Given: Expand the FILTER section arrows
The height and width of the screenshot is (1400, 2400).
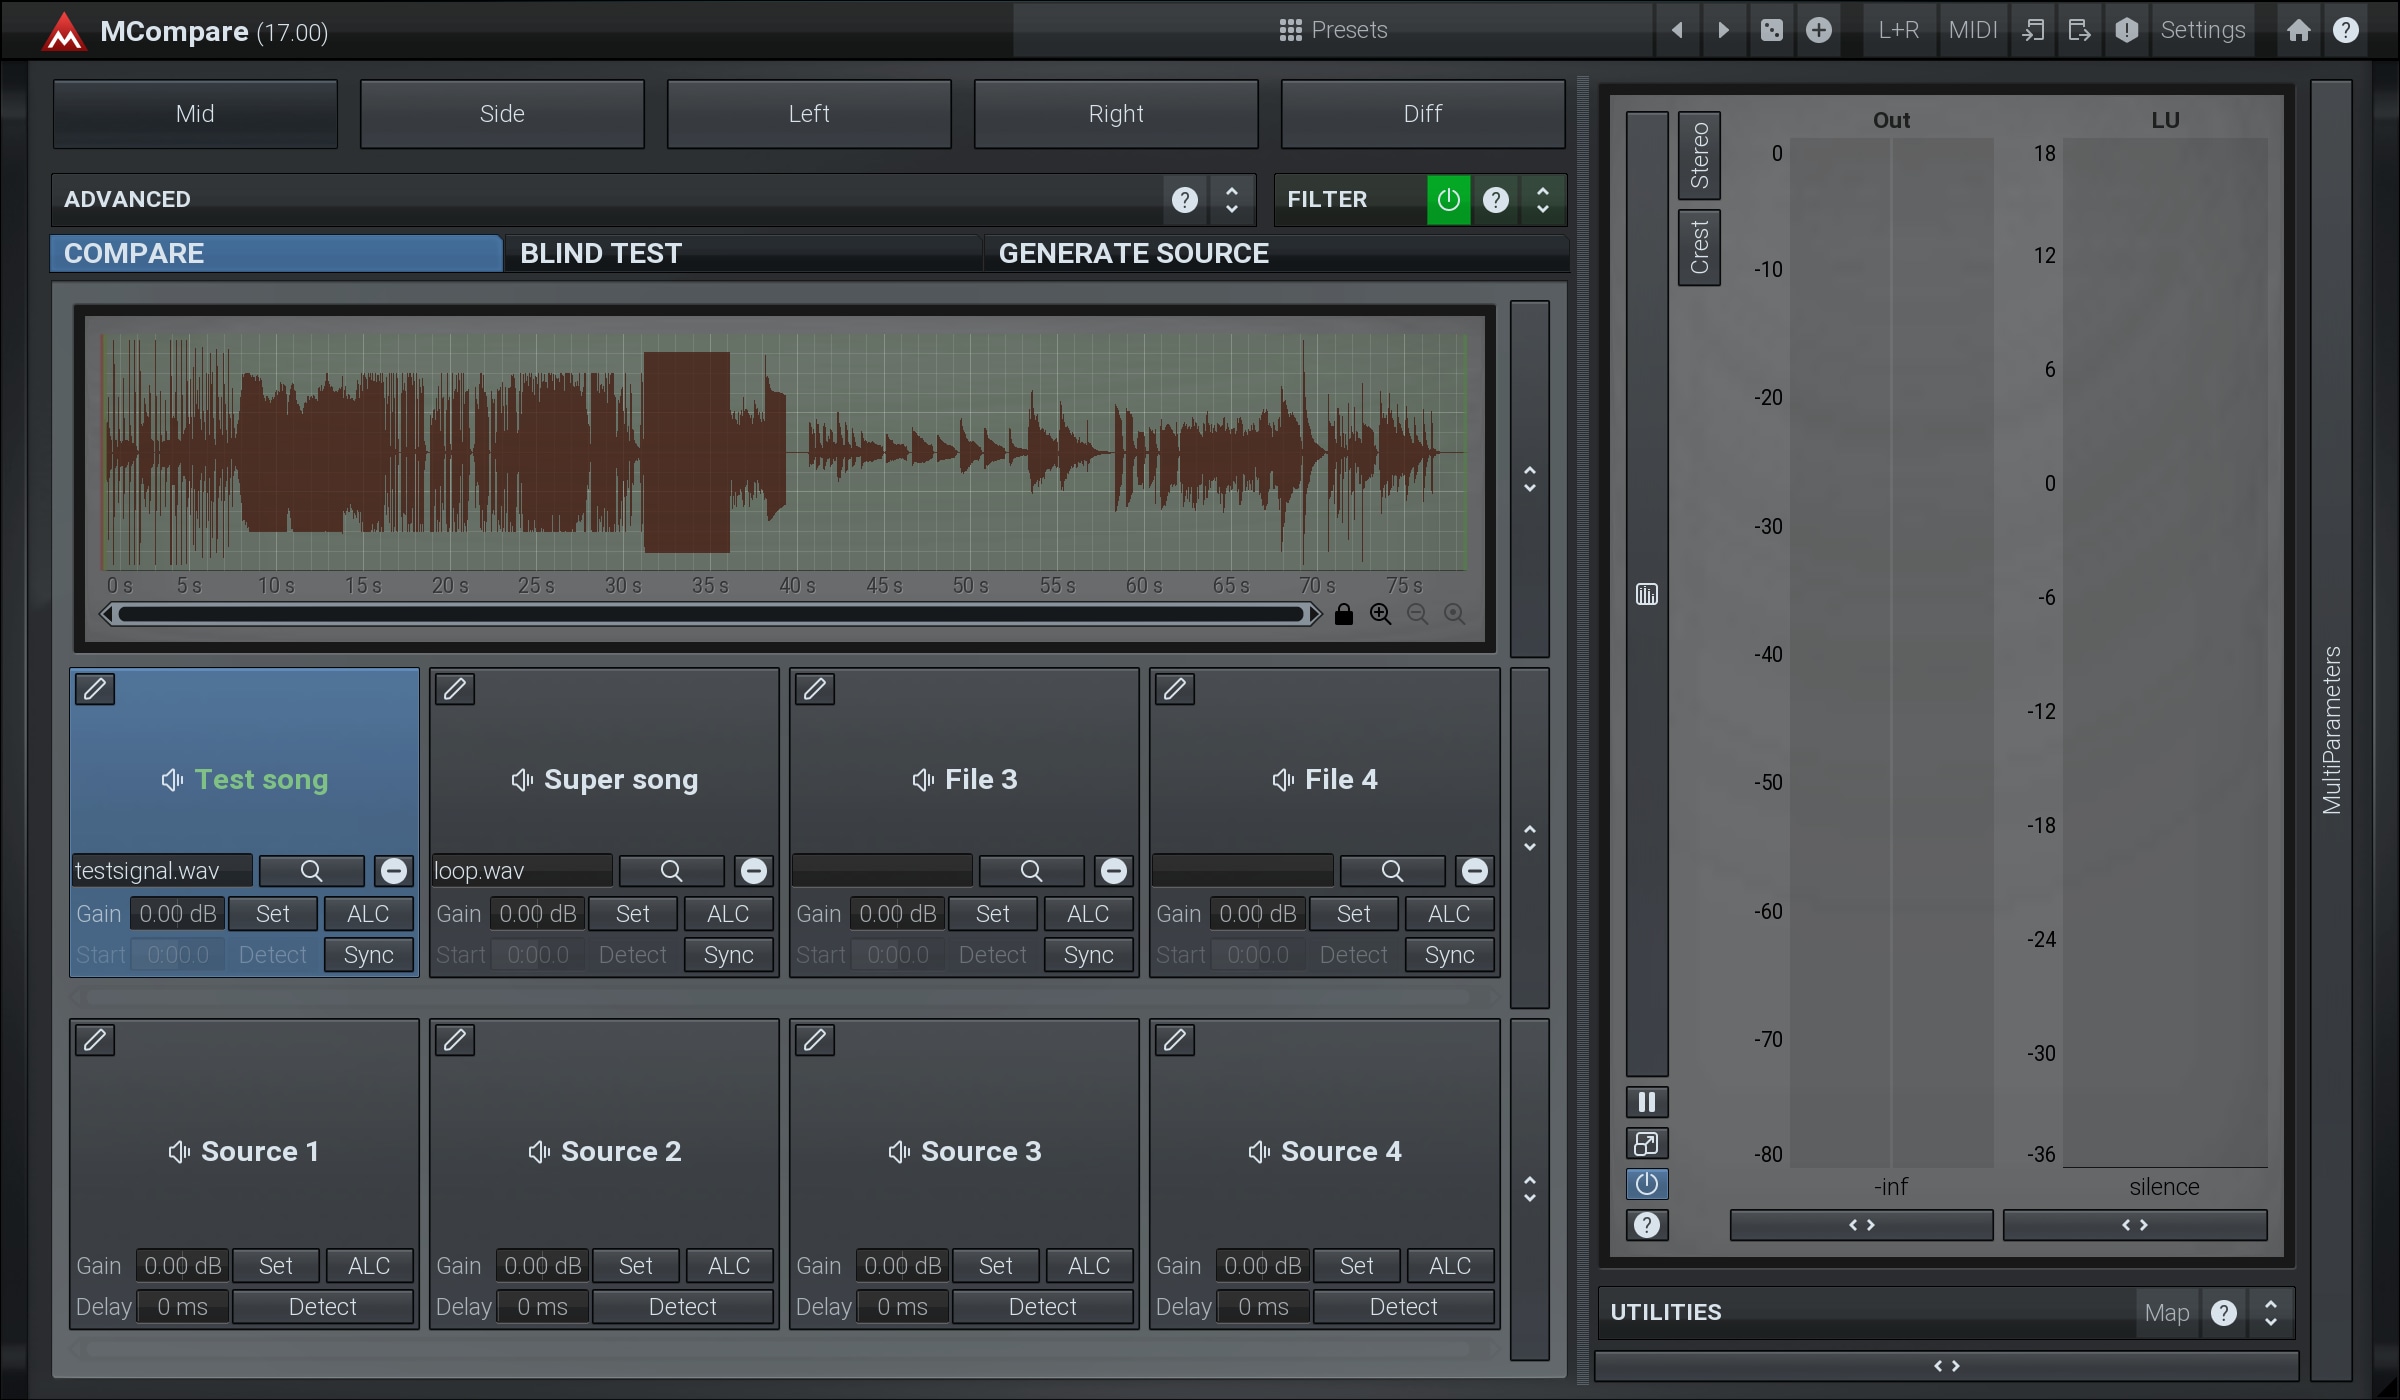Looking at the screenshot, I should (1543, 200).
